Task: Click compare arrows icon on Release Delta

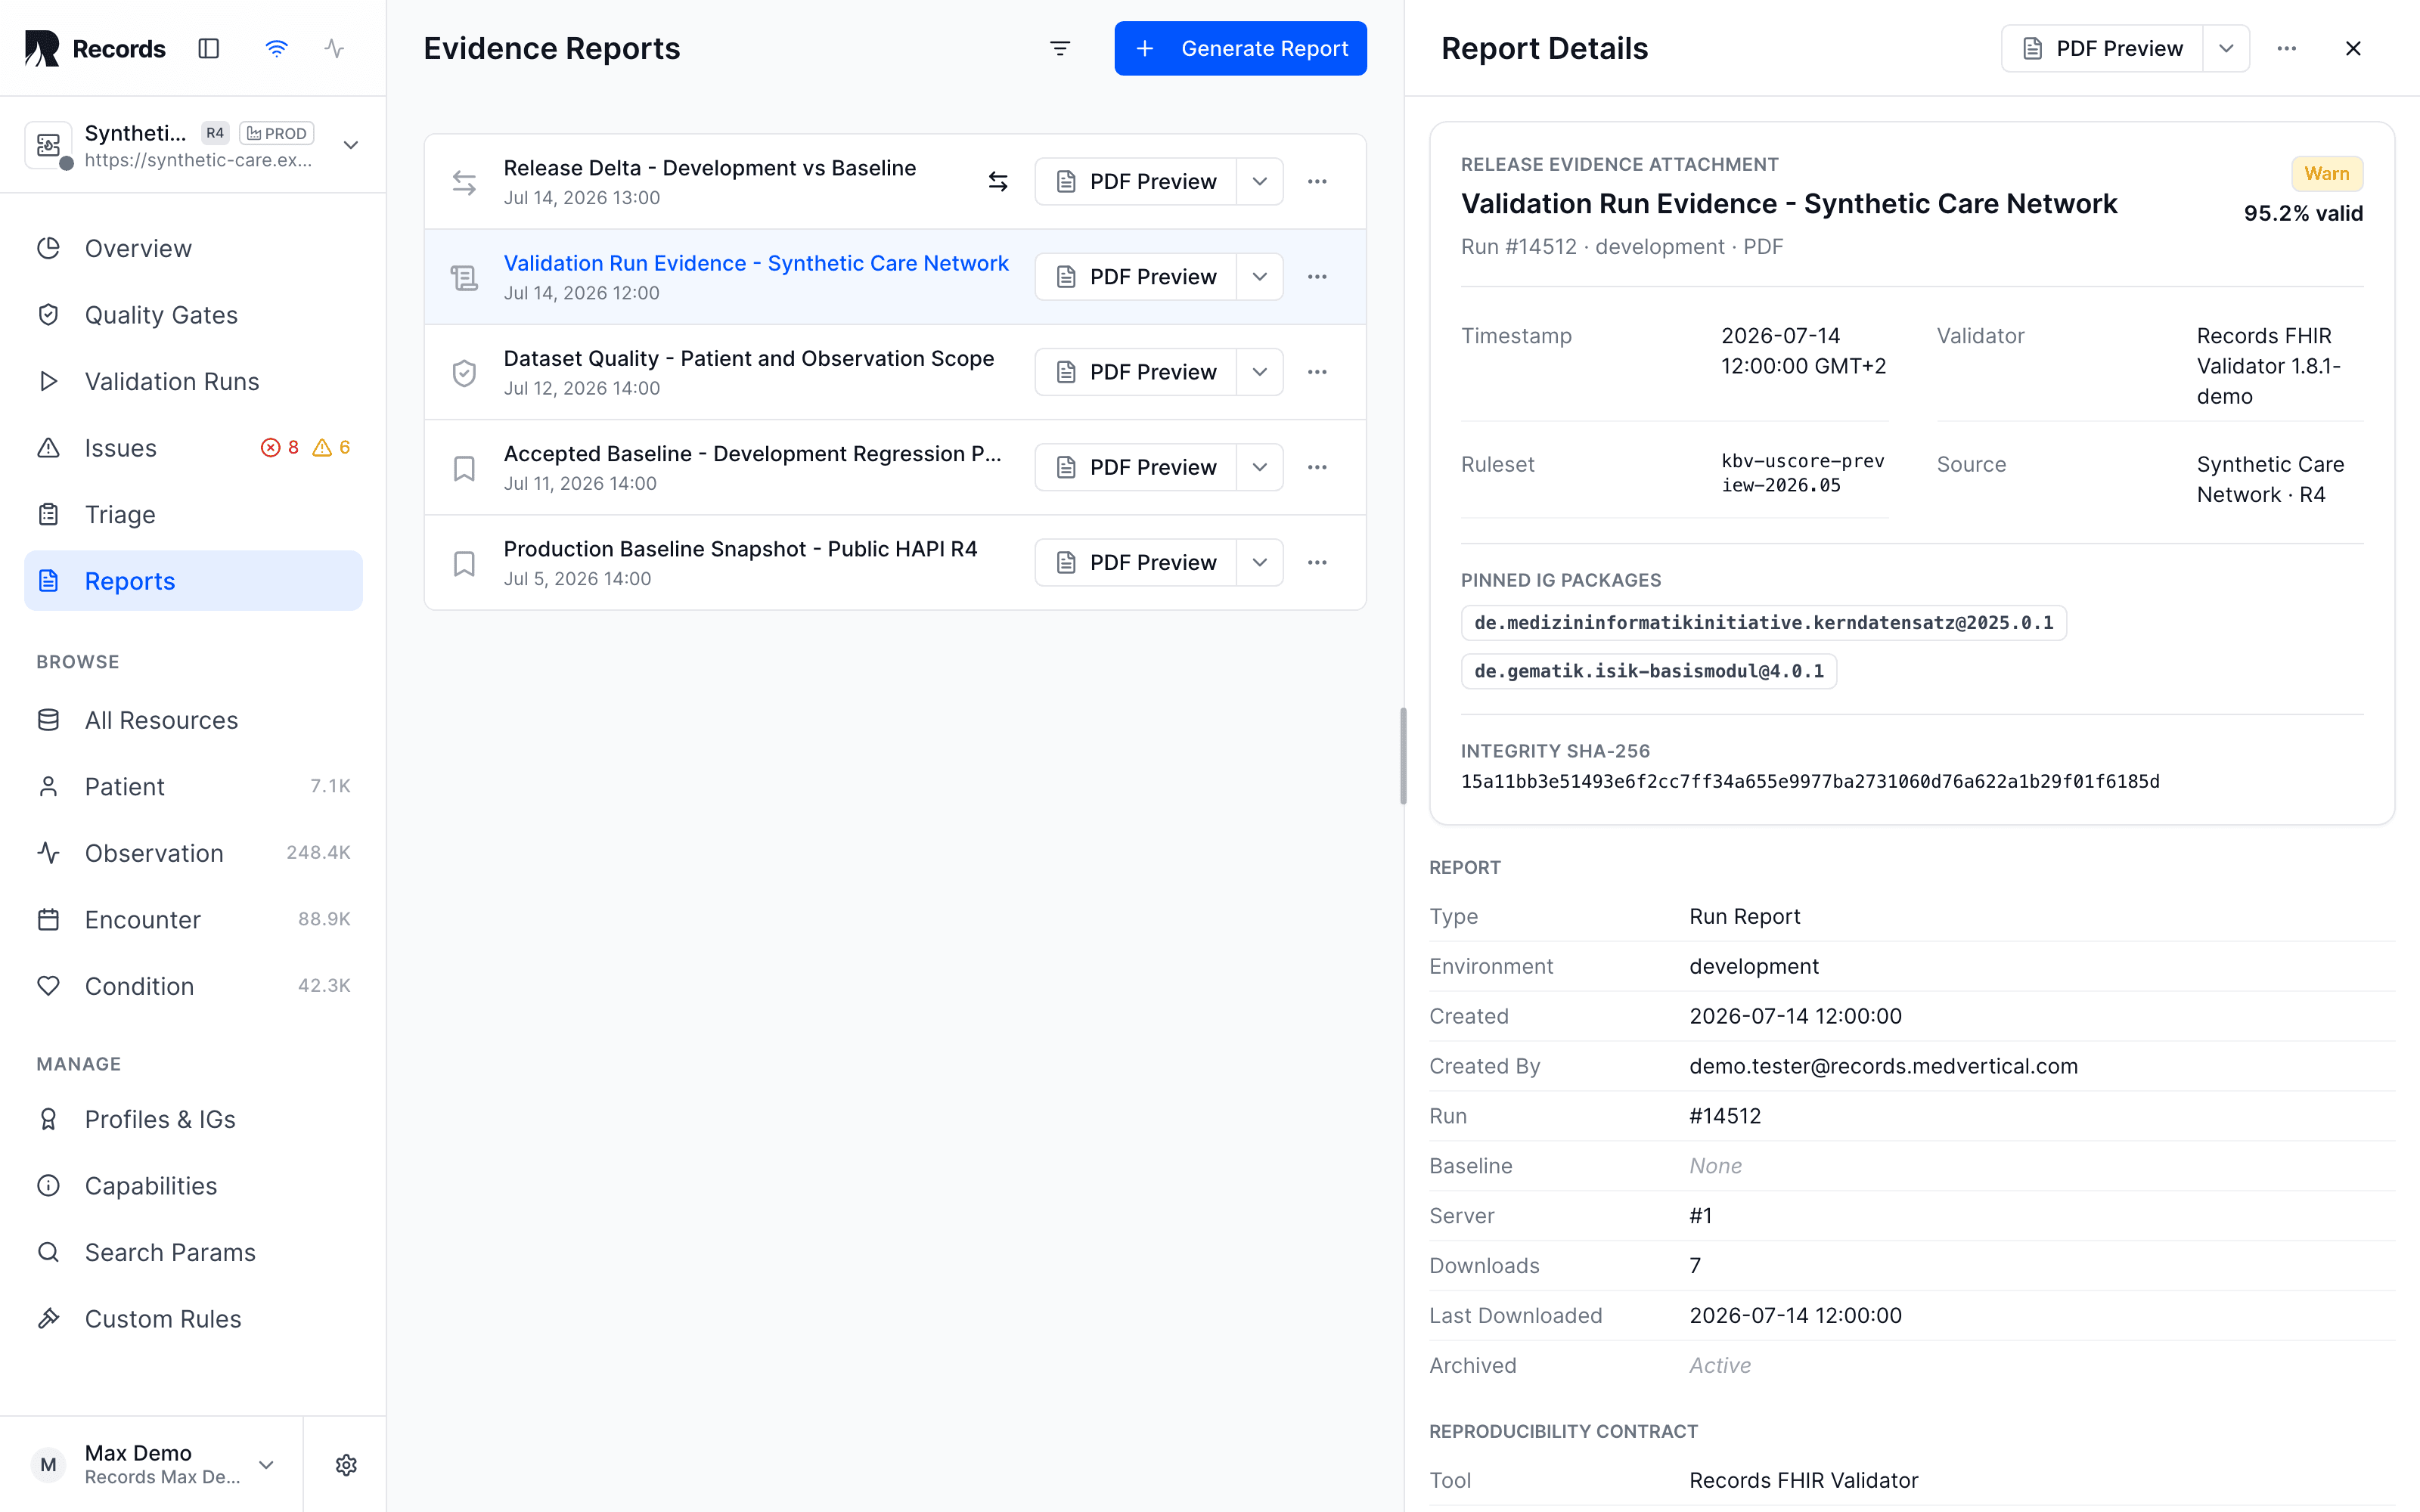Action: coord(998,181)
